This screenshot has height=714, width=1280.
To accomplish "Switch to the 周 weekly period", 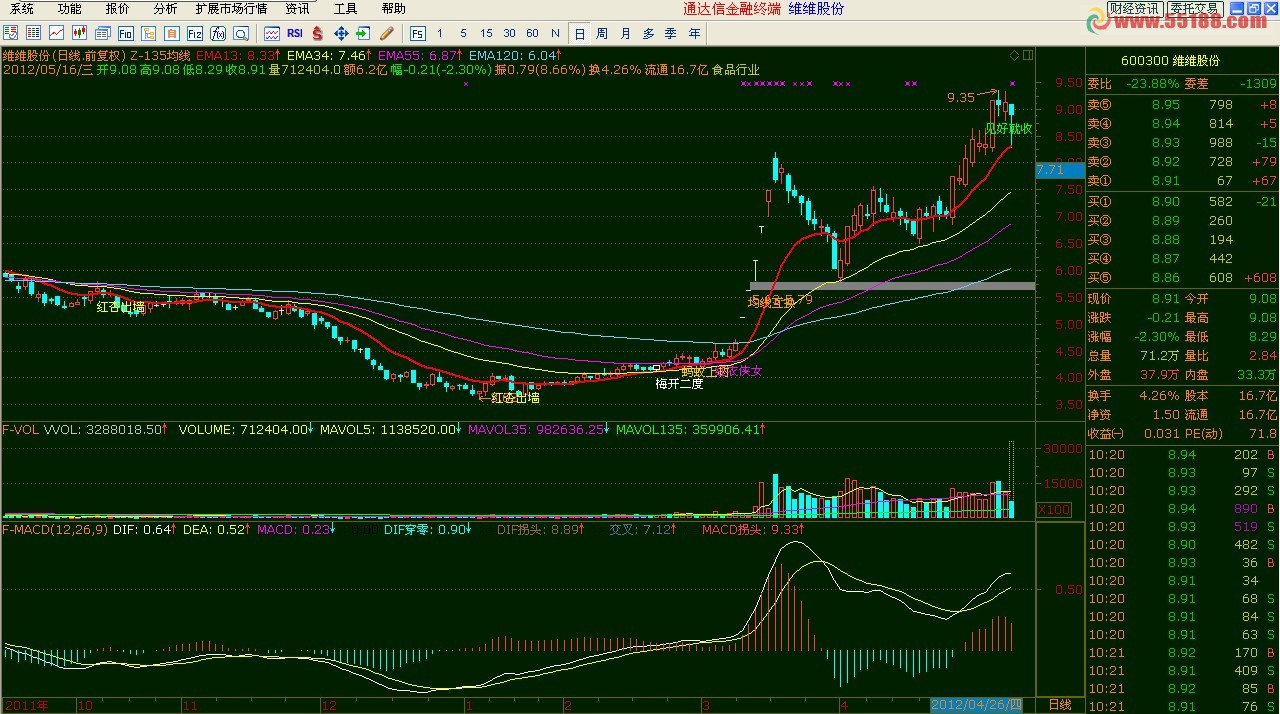I will coord(602,33).
